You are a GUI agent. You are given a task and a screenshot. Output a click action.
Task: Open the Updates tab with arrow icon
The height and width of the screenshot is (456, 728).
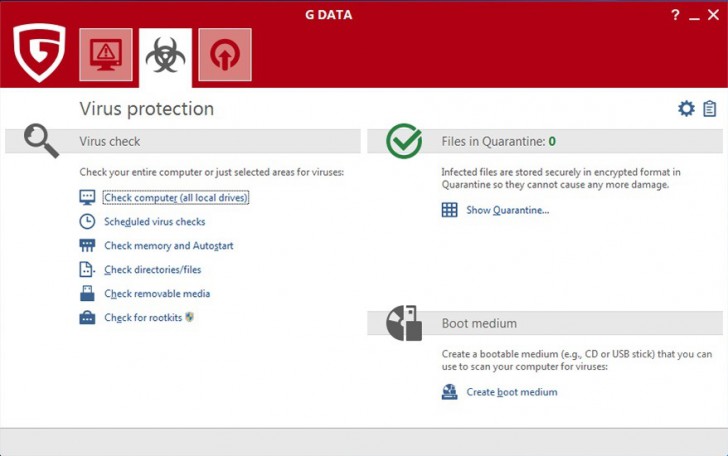point(225,54)
